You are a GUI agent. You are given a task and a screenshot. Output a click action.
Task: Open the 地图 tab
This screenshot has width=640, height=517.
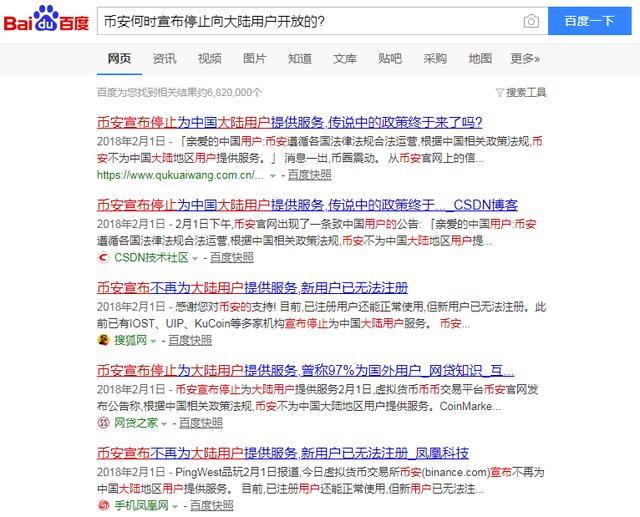480,59
